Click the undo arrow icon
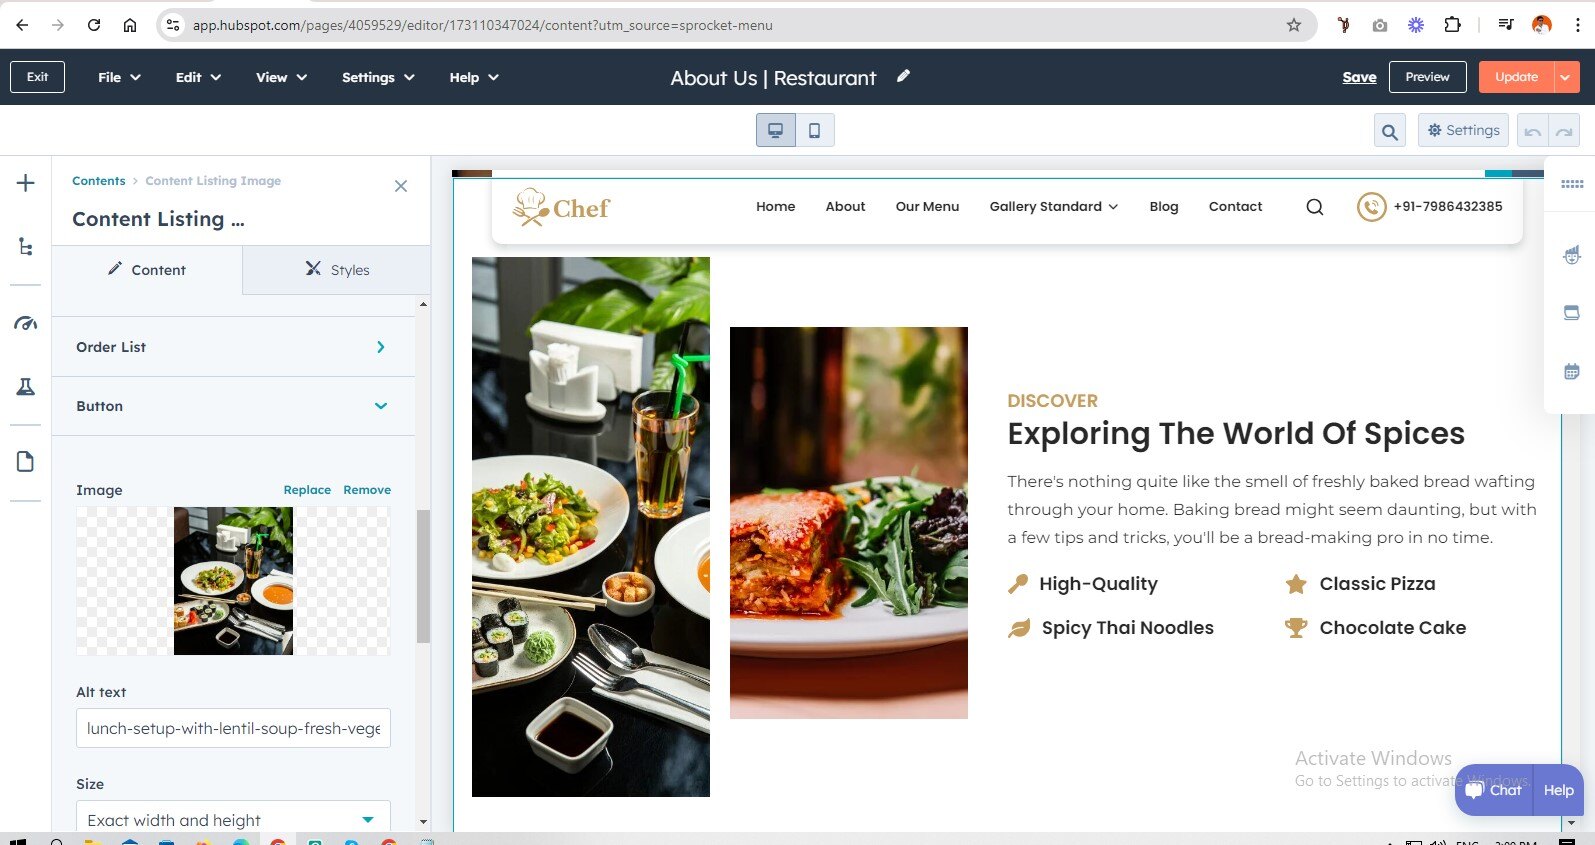The image size is (1595, 845). coord(1532,131)
